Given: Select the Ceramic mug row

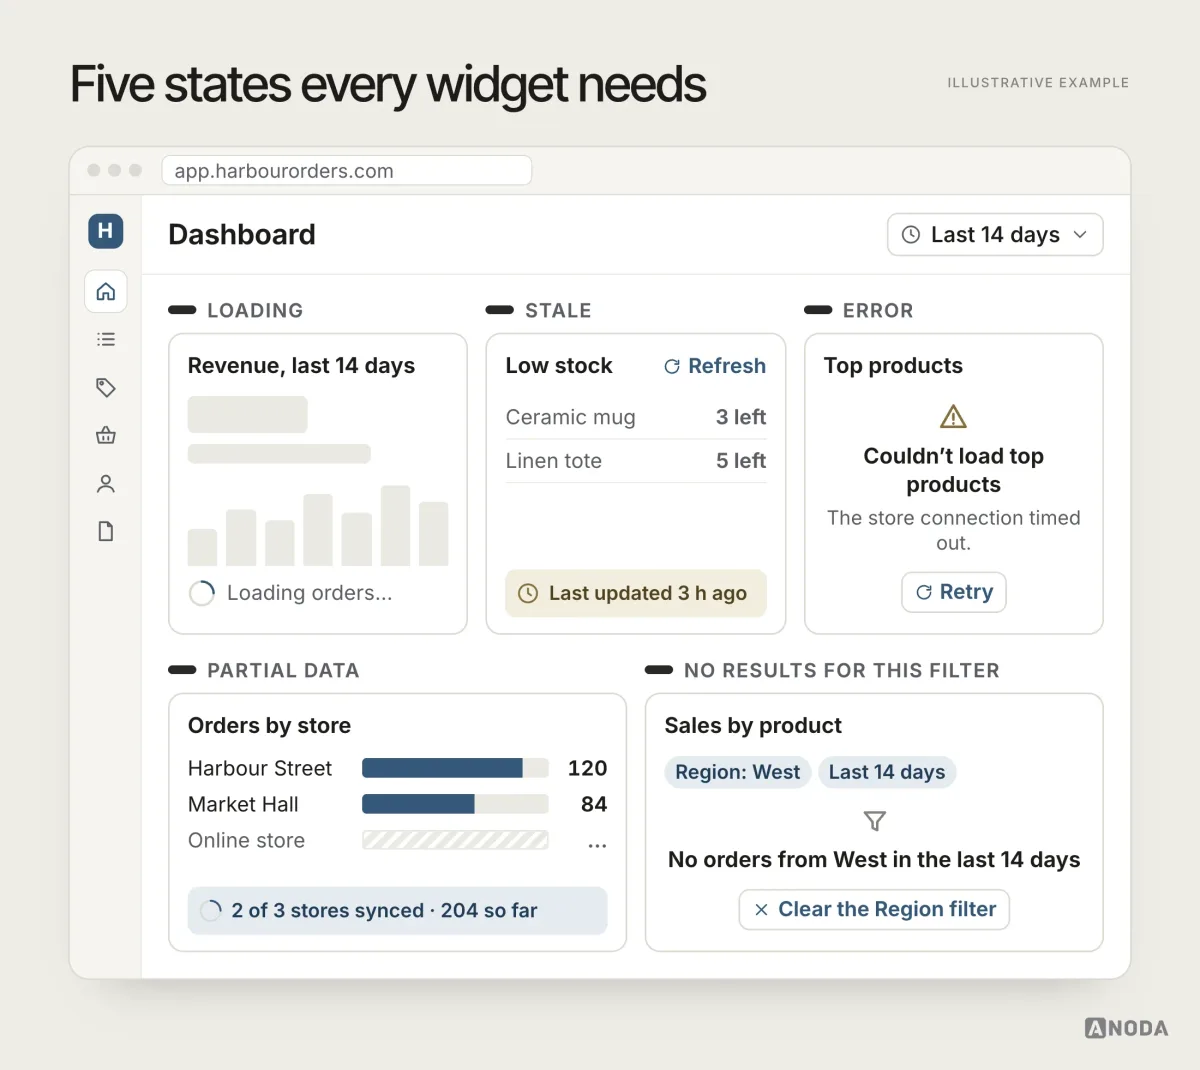Looking at the screenshot, I should (x=636, y=417).
